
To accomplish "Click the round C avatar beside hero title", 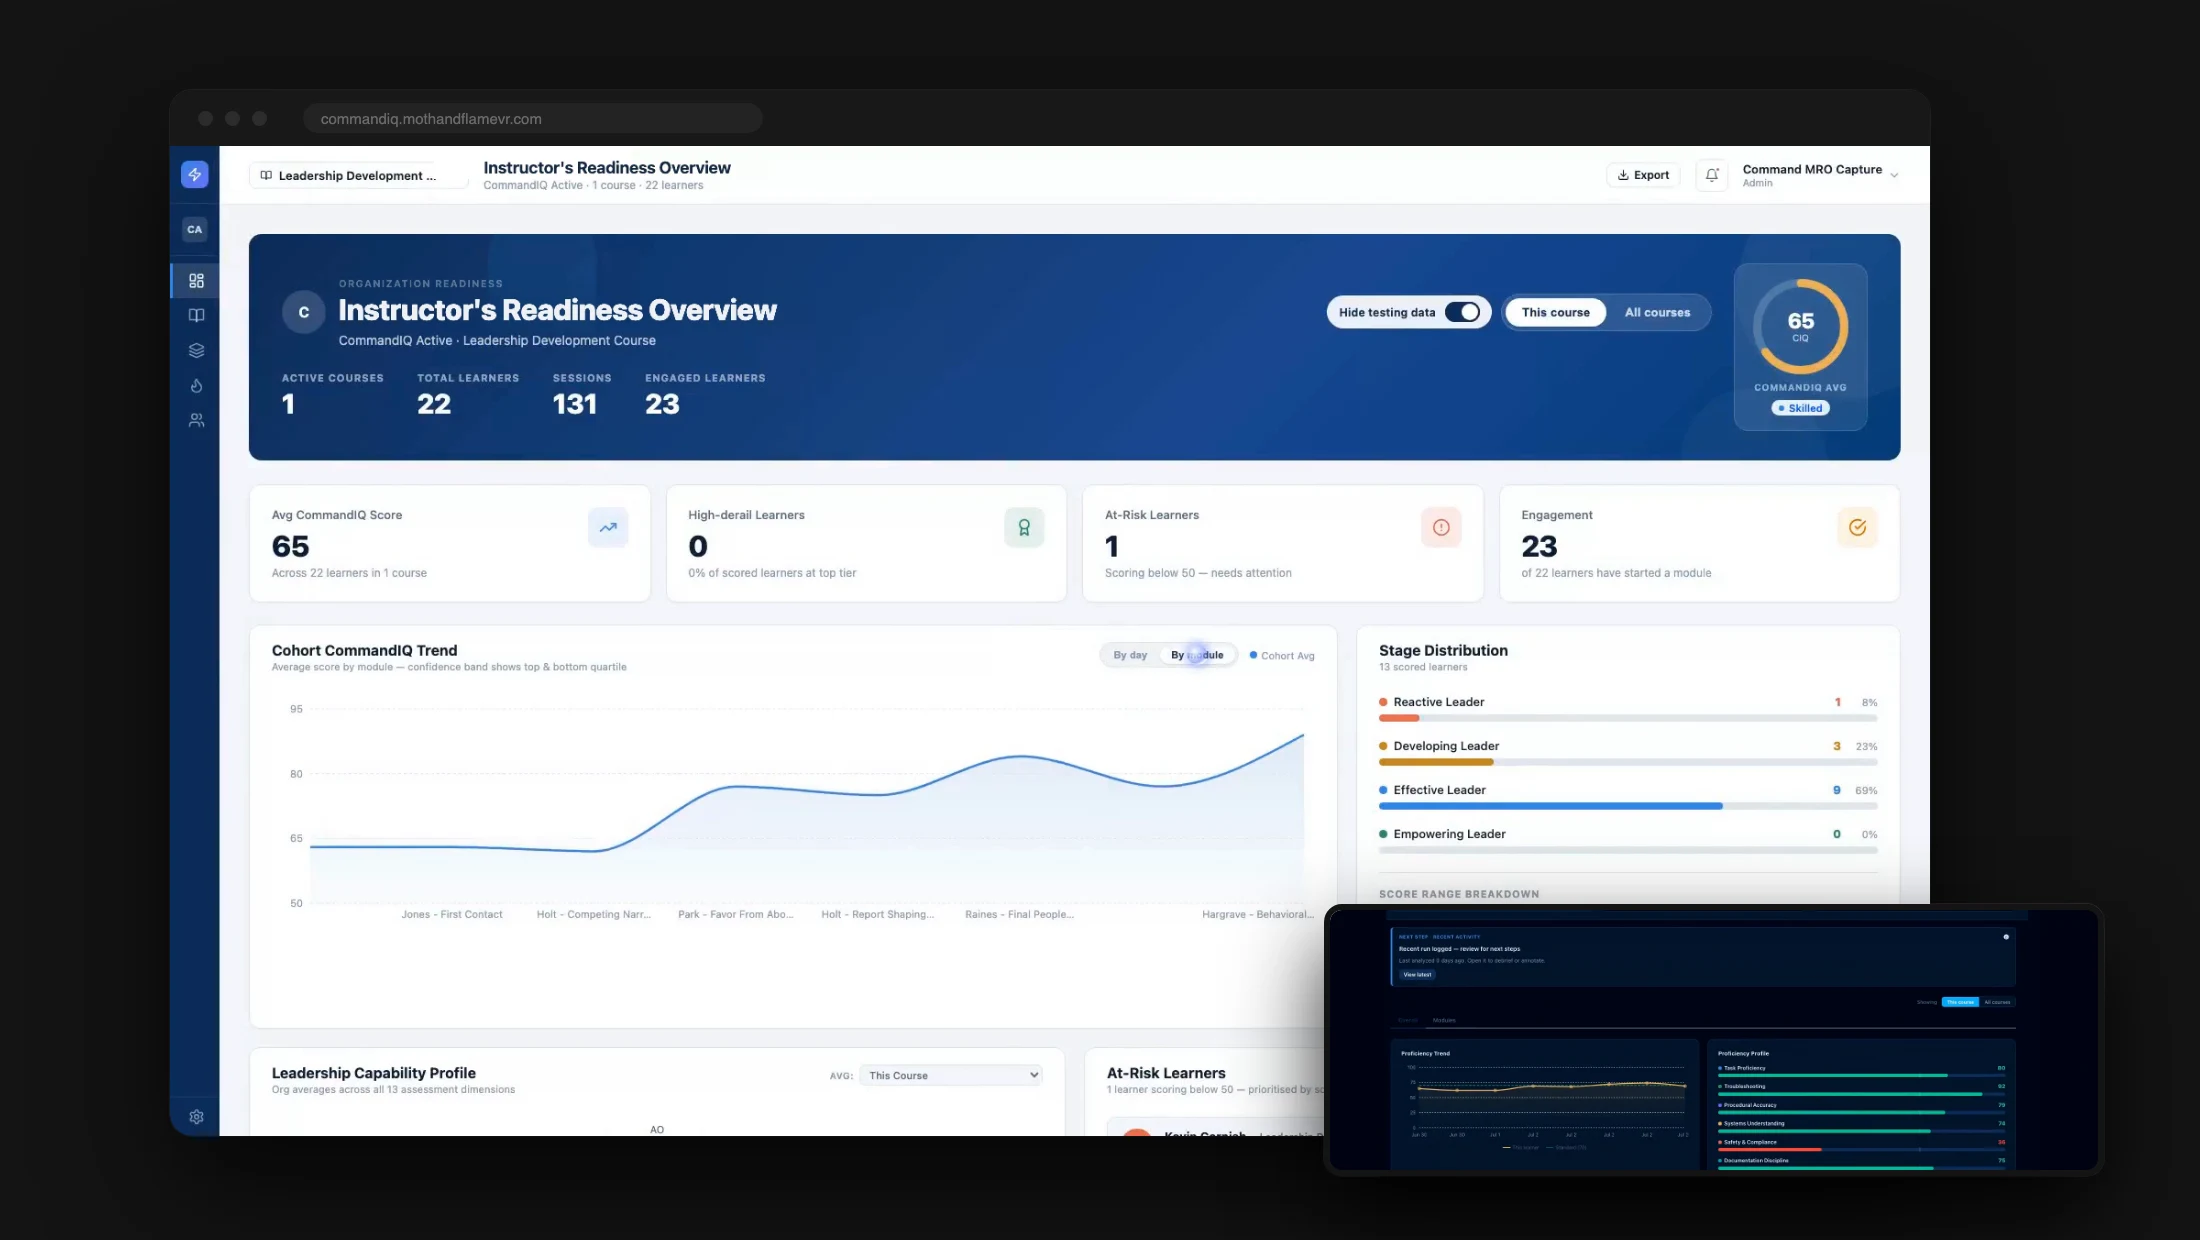I will 304,312.
